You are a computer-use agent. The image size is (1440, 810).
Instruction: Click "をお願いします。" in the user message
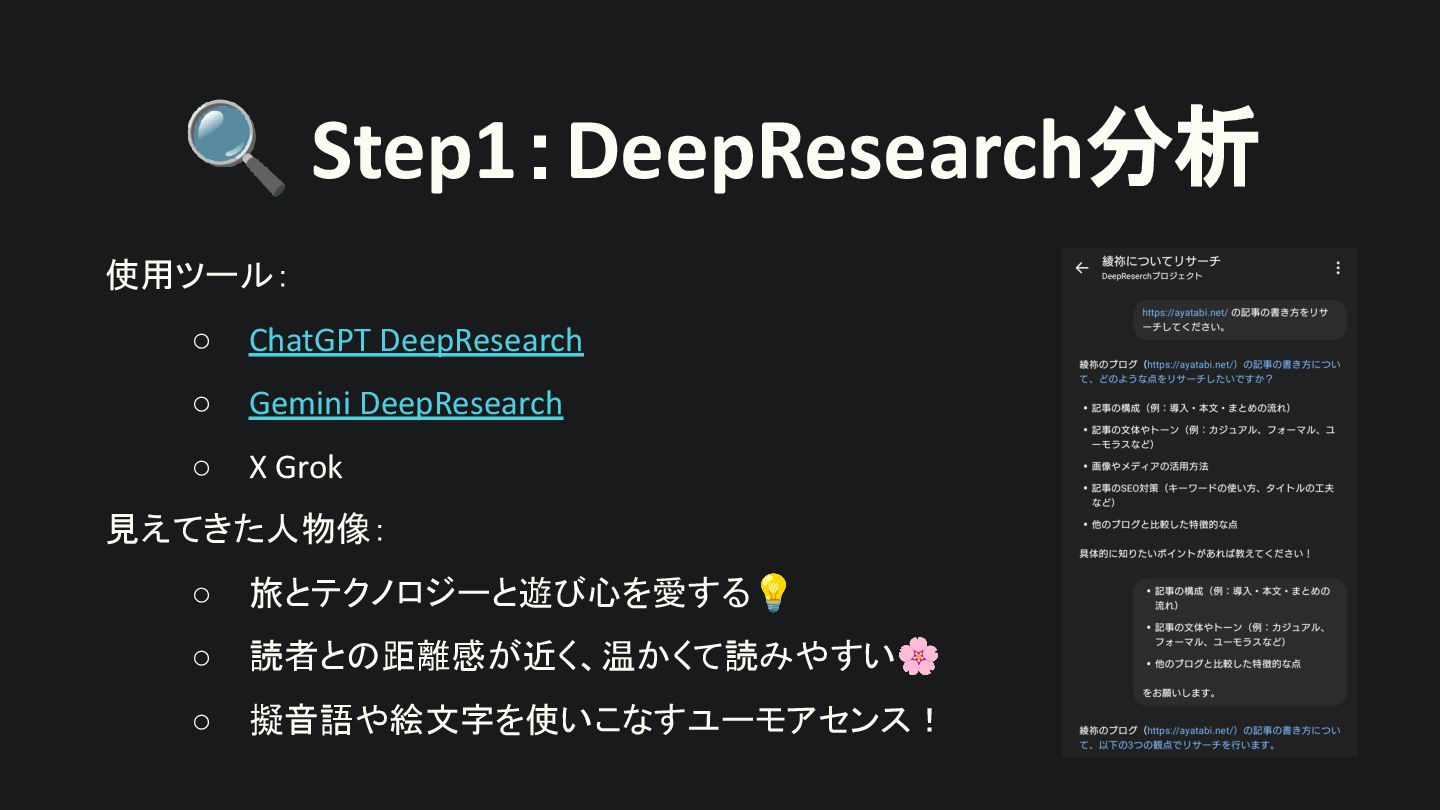pos(1180,692)
